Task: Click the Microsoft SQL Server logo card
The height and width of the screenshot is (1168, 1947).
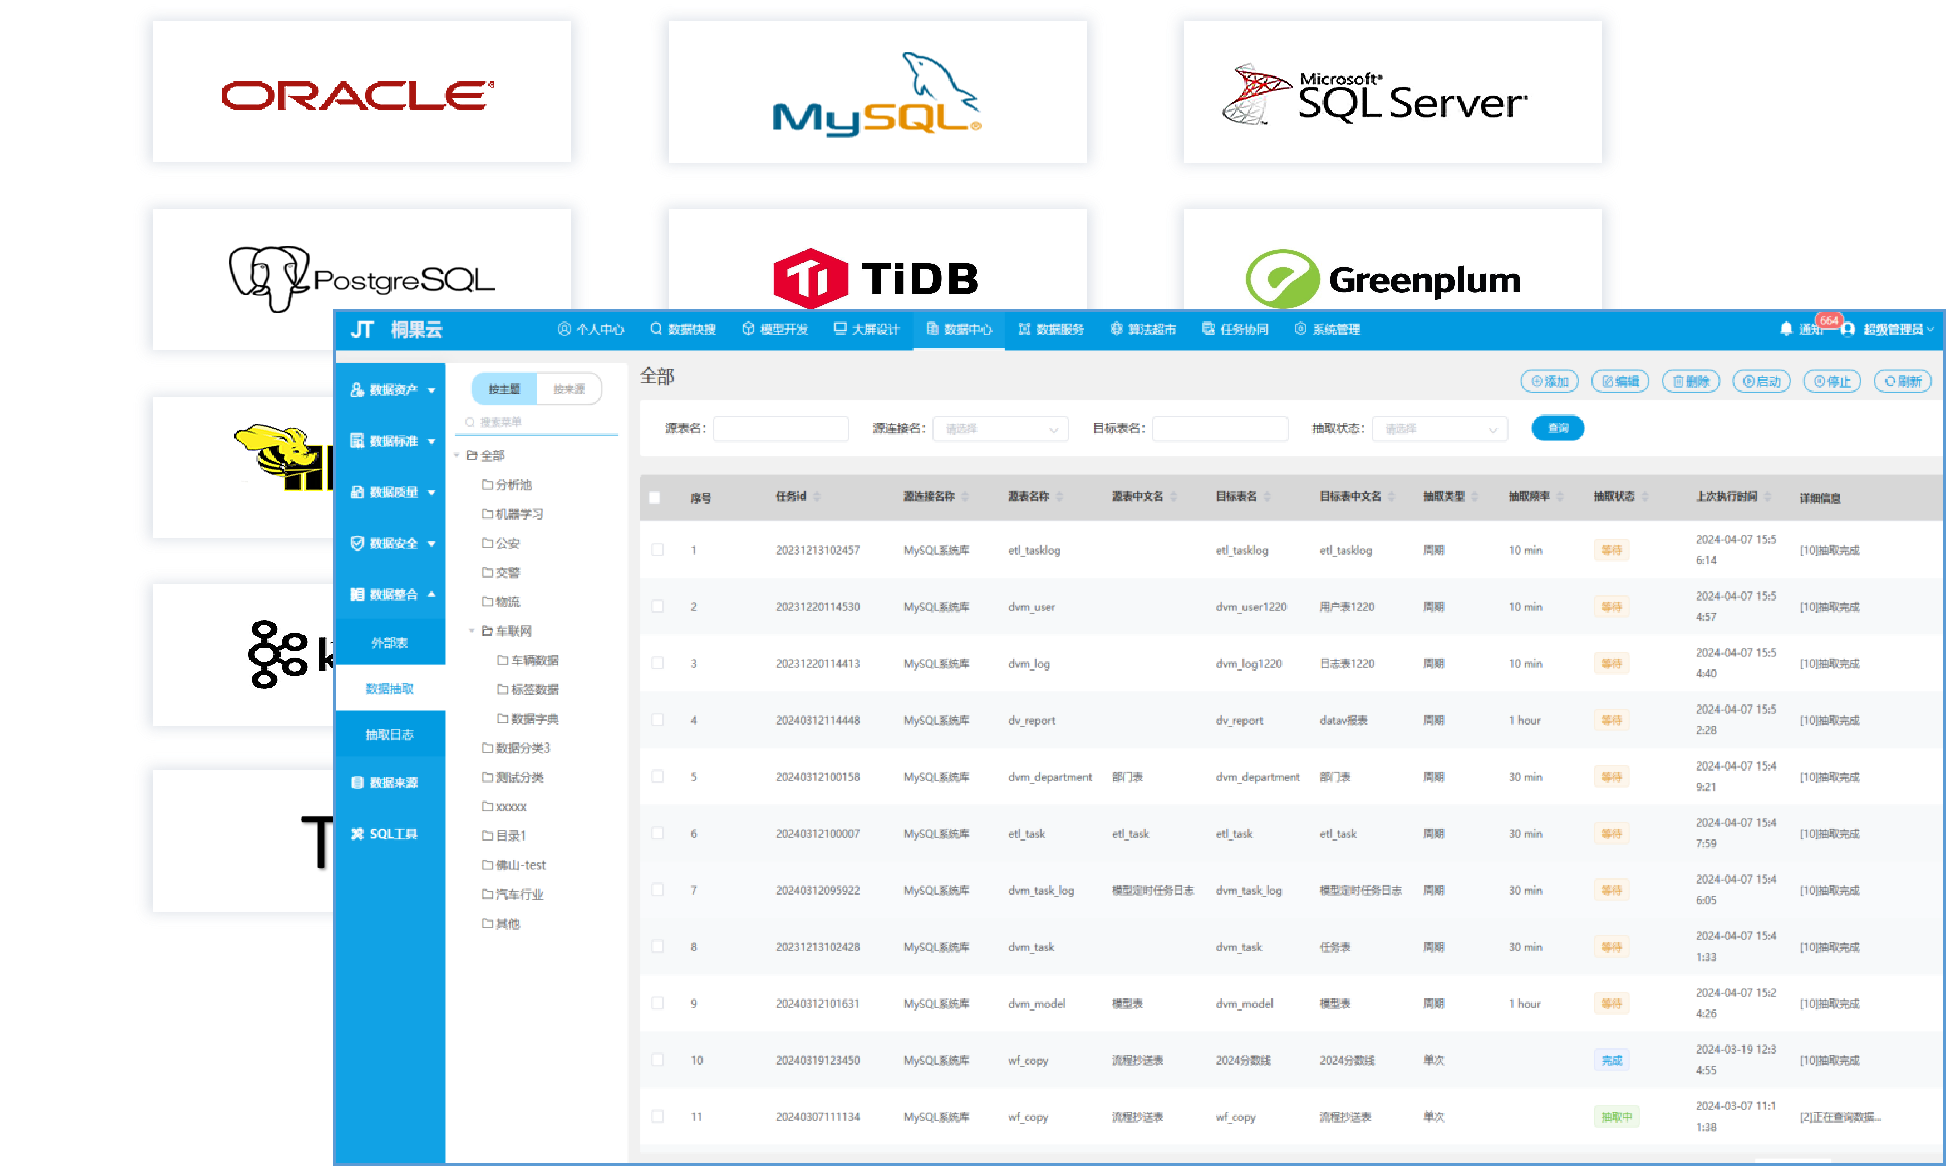Action: (x=1393, y=92)
